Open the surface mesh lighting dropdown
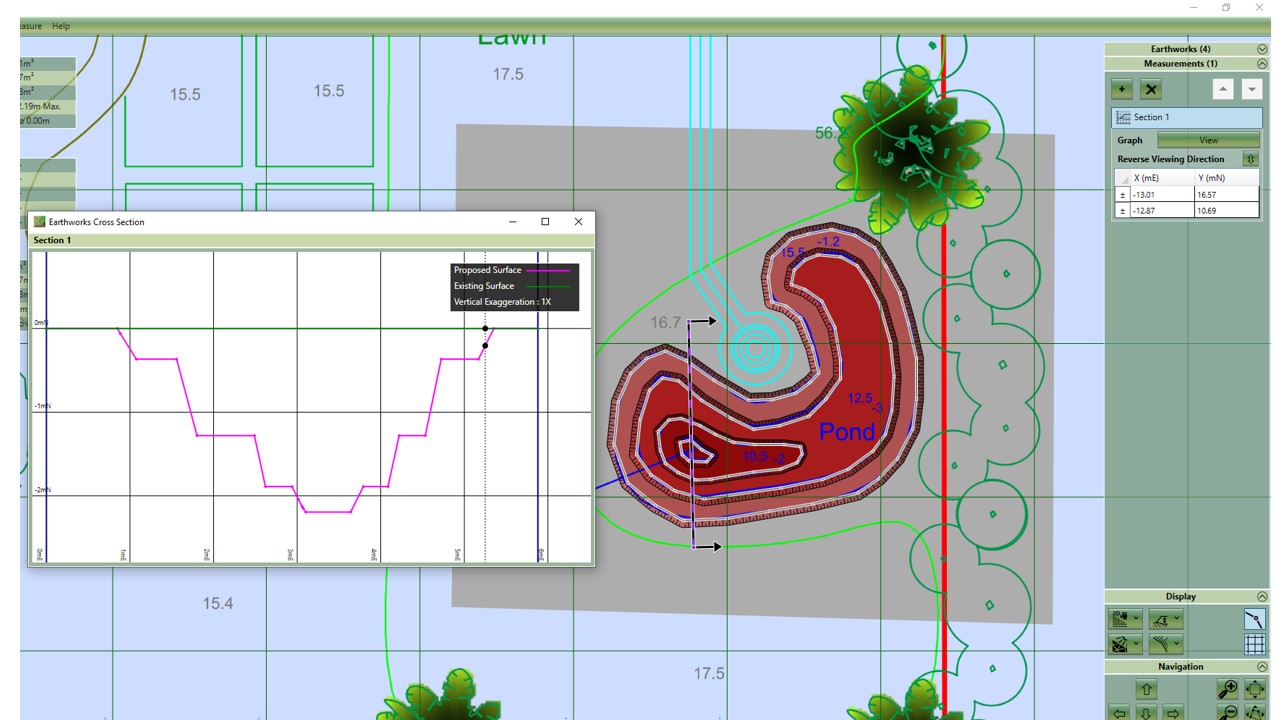This screenshot has height=720, width=1280. 1125,644
